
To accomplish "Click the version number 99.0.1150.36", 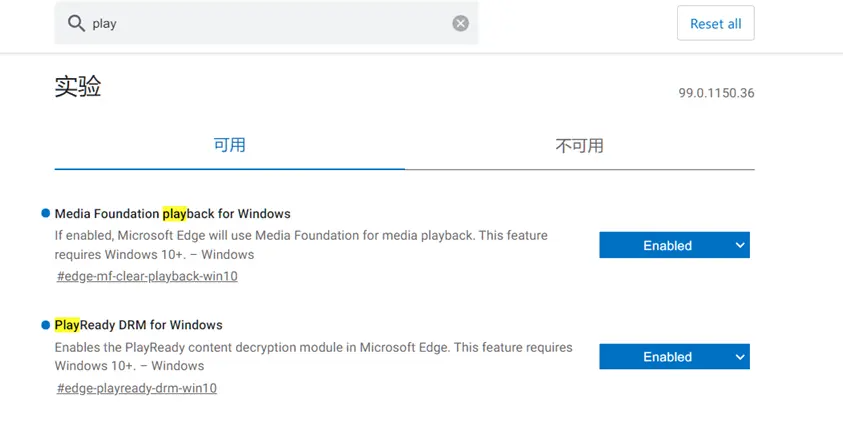I will tap(716, 93).
